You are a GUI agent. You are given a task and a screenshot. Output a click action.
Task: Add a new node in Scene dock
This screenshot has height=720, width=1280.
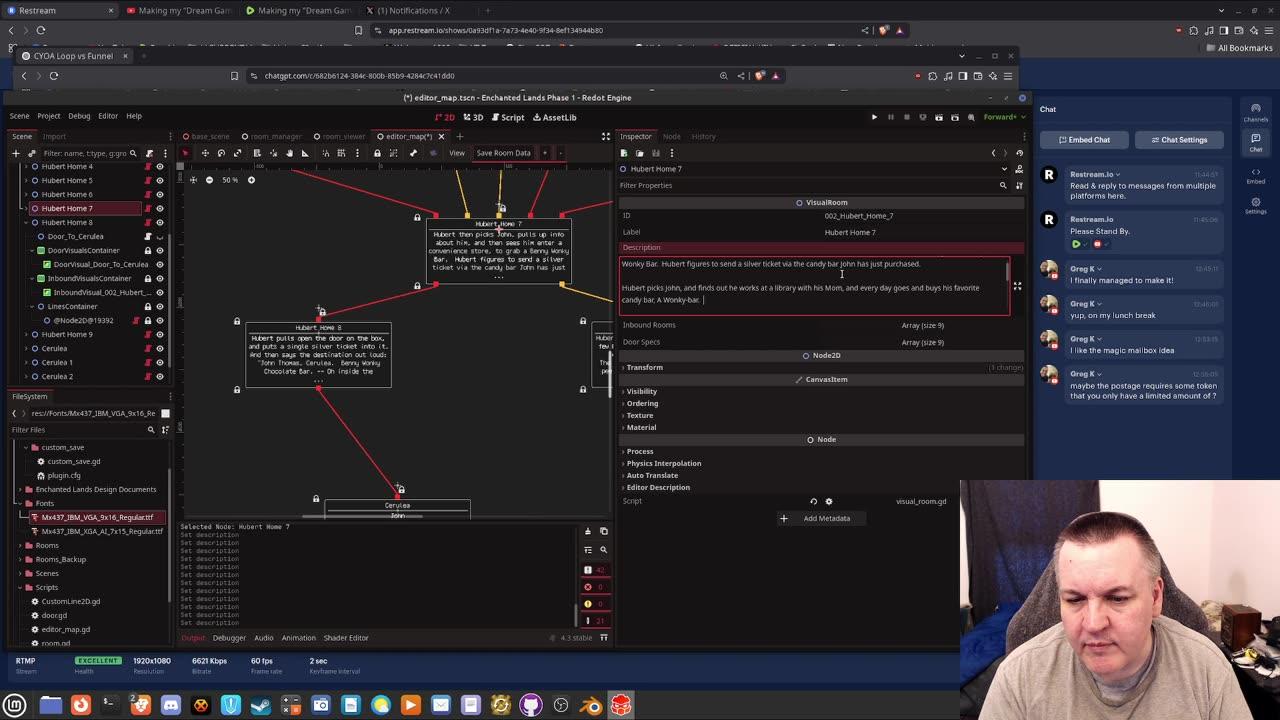(16, 153)
